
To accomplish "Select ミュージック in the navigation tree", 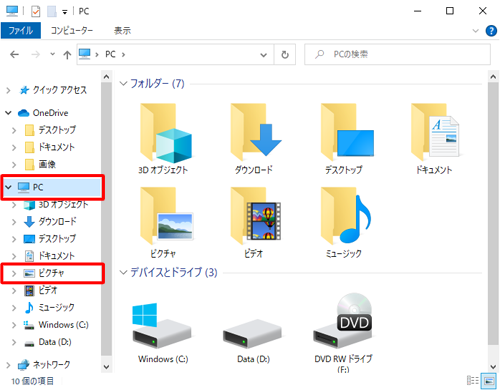I will click(56, 307).
